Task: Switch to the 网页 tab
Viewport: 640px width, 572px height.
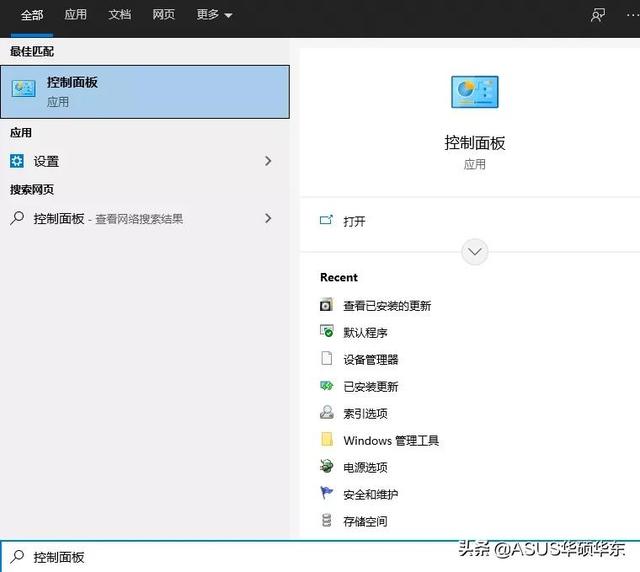Action: coord(164,15)
